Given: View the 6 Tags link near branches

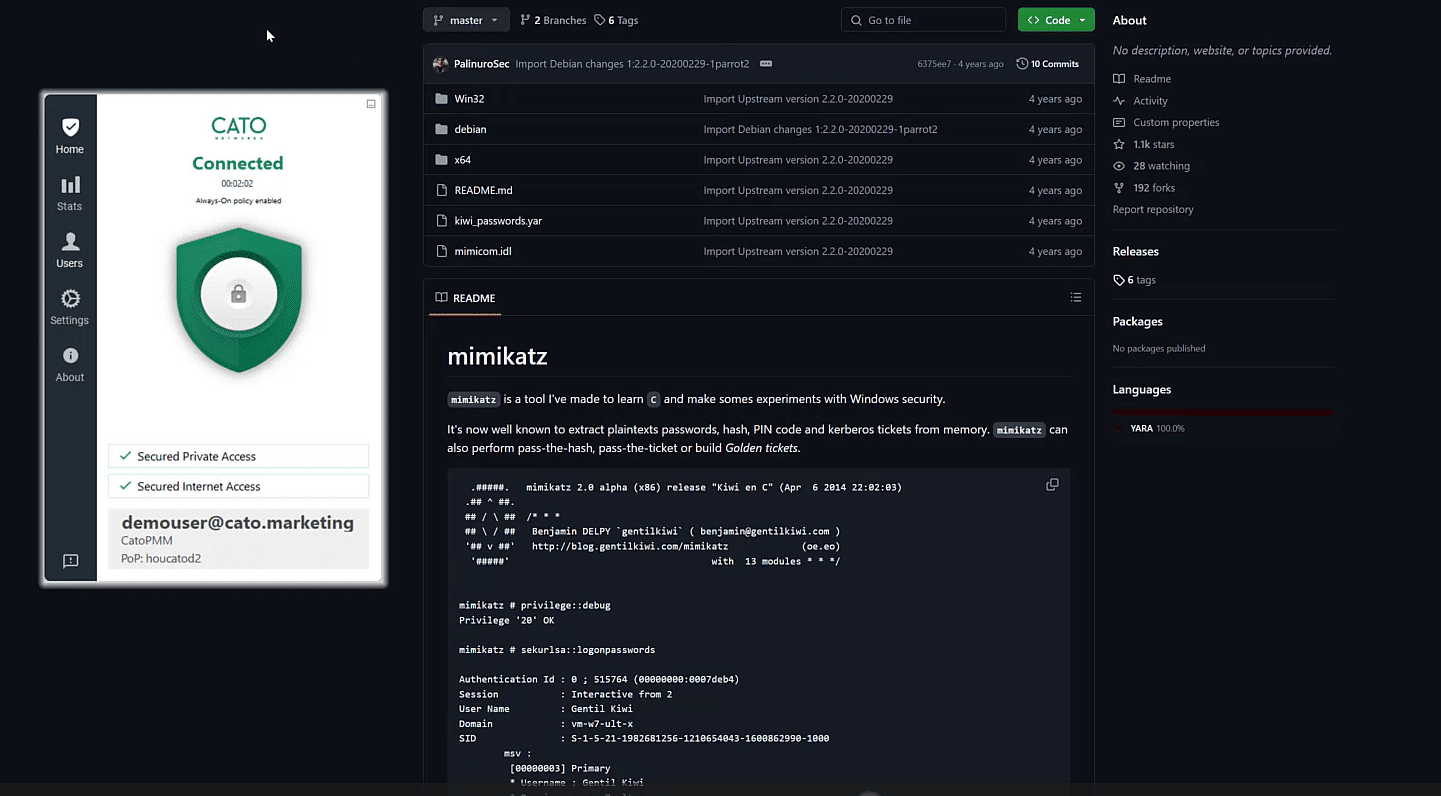Looking at the screenshot, I should coord(616,20).
